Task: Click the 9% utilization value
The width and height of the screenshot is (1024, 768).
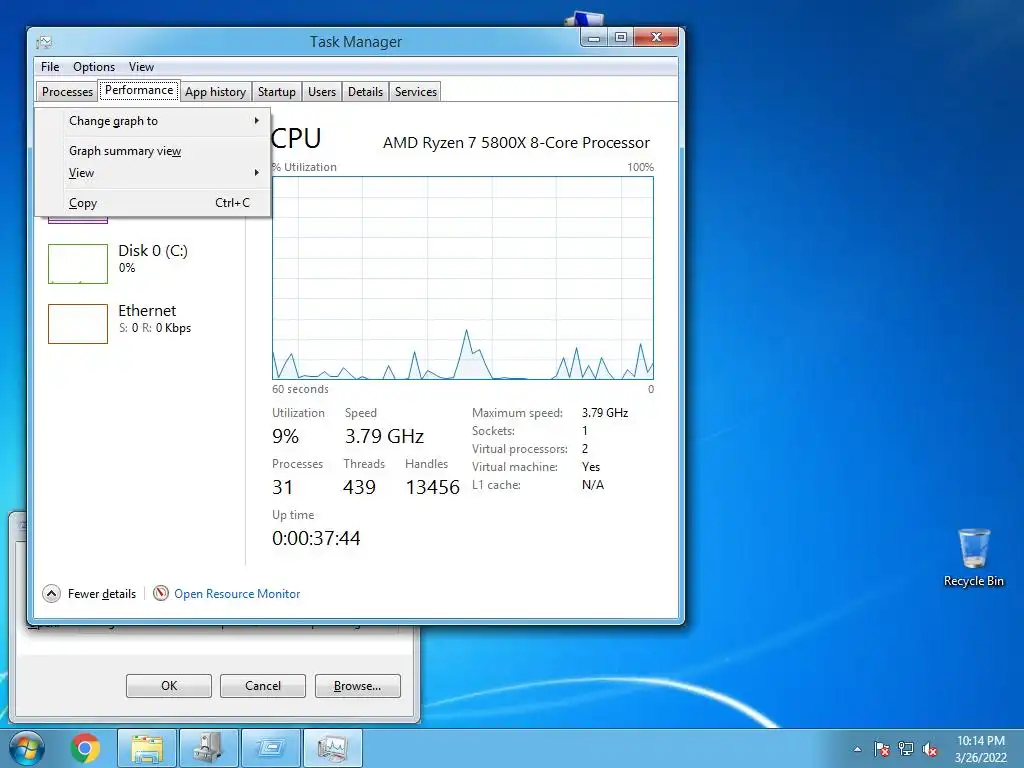Action: point(285,436)
